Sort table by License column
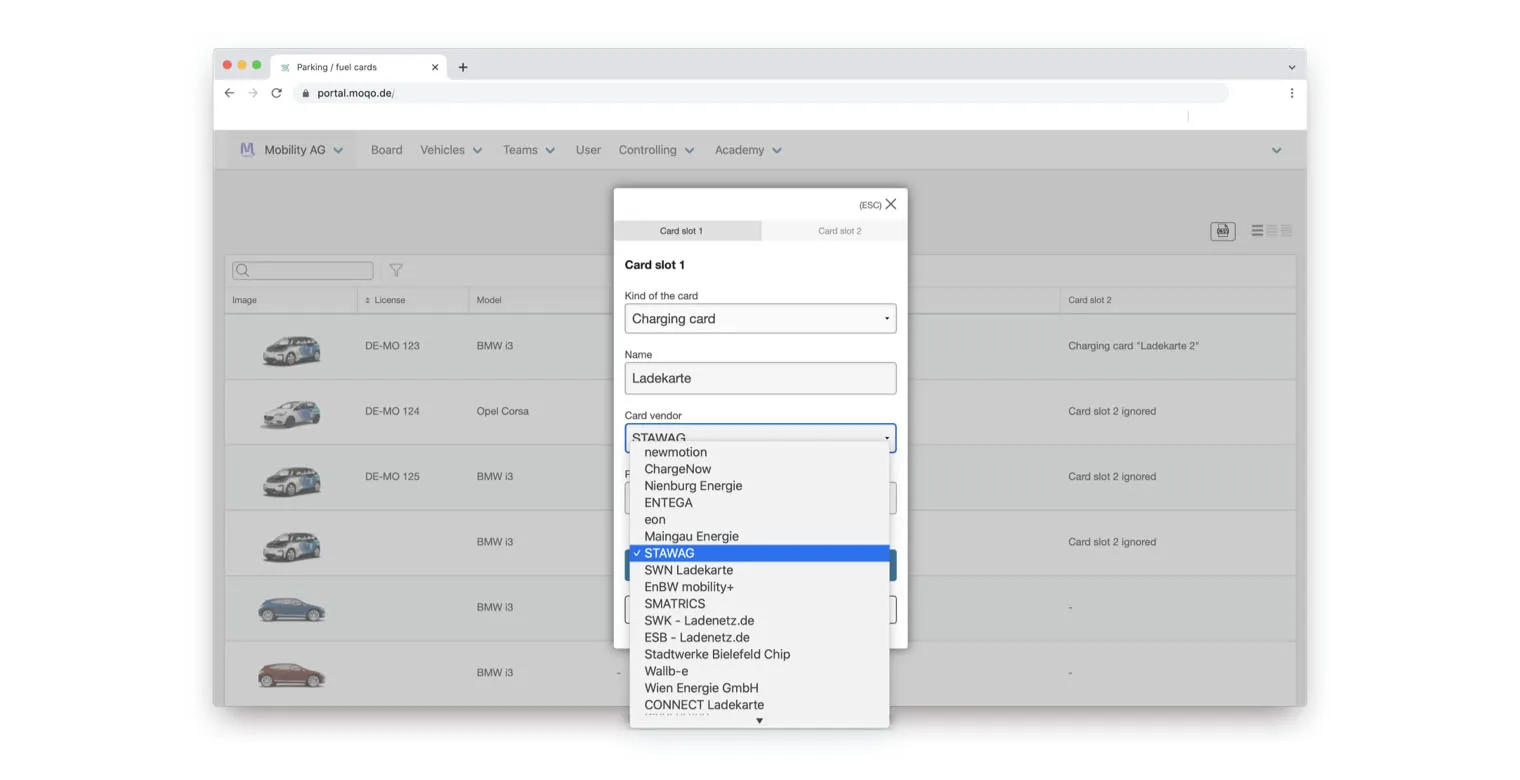This screenshot has width=1520, height=780. tap(385, 300)
